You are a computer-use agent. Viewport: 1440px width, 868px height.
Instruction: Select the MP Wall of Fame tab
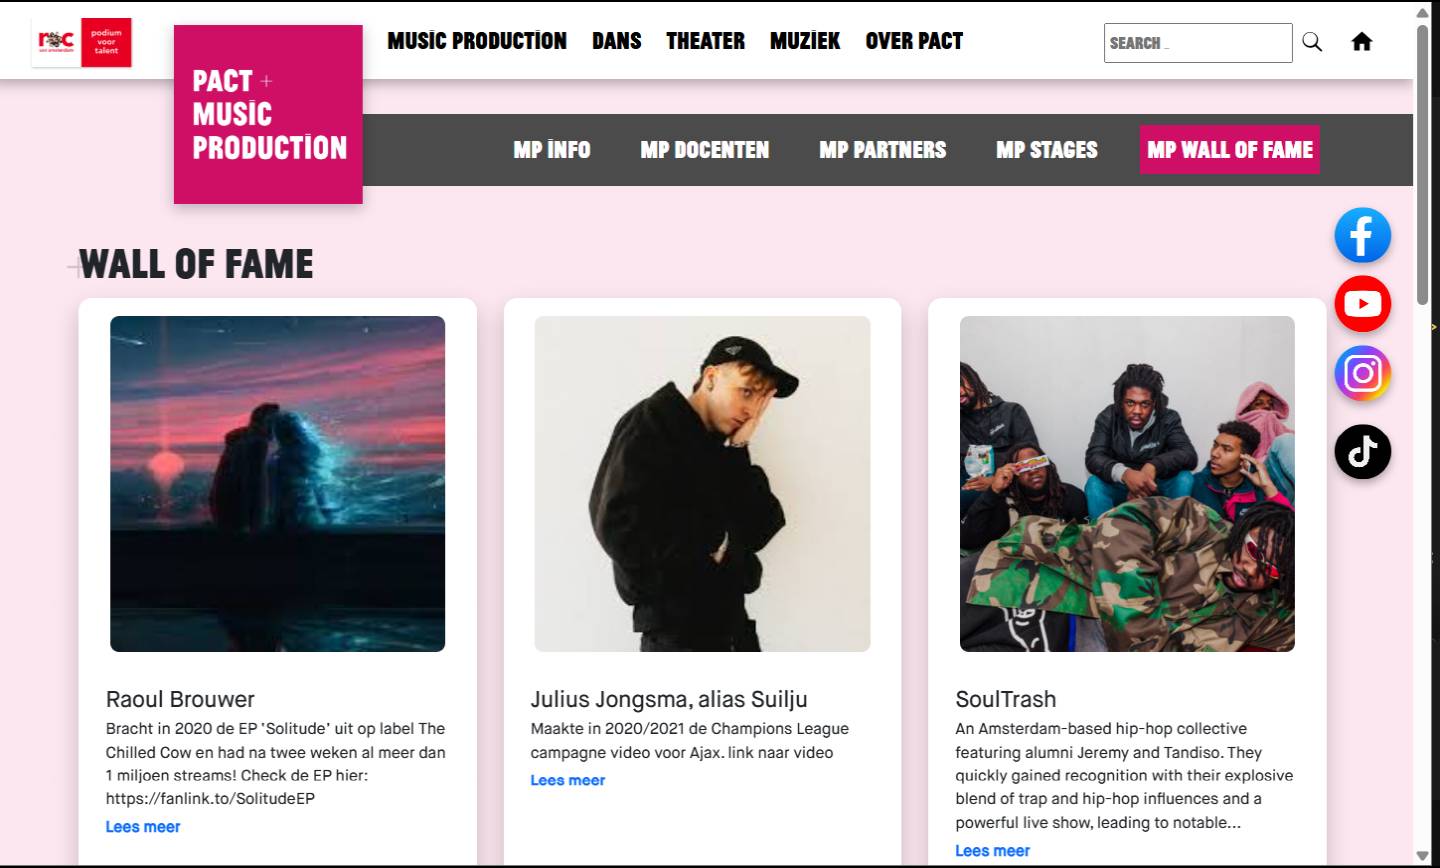[x=1230, y=150]
